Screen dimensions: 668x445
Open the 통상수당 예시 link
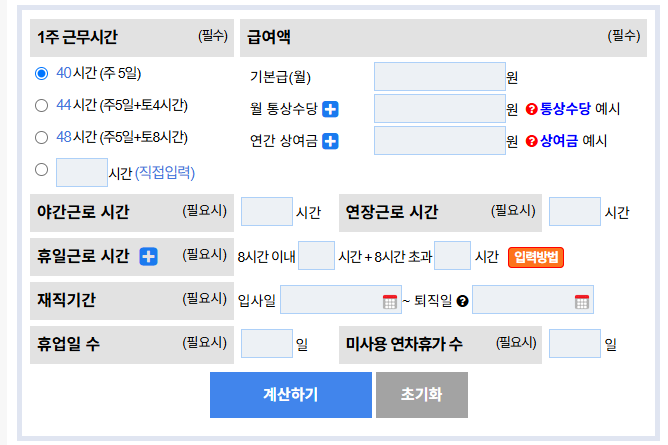(580, 109)
